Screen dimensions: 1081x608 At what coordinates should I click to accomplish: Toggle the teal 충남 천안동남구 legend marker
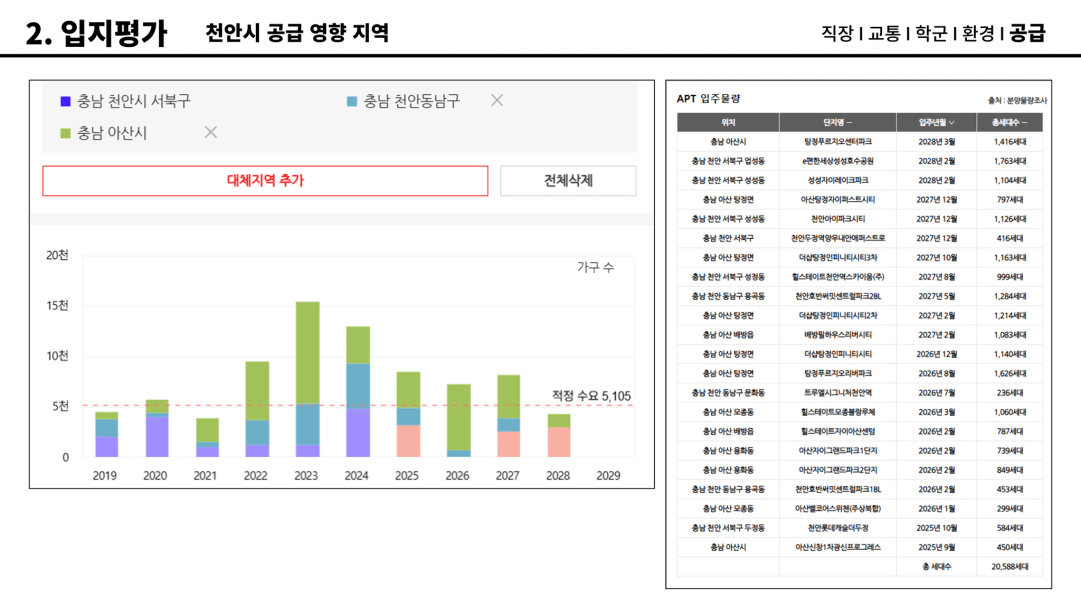pyautogui.click(x=352, y=101)
